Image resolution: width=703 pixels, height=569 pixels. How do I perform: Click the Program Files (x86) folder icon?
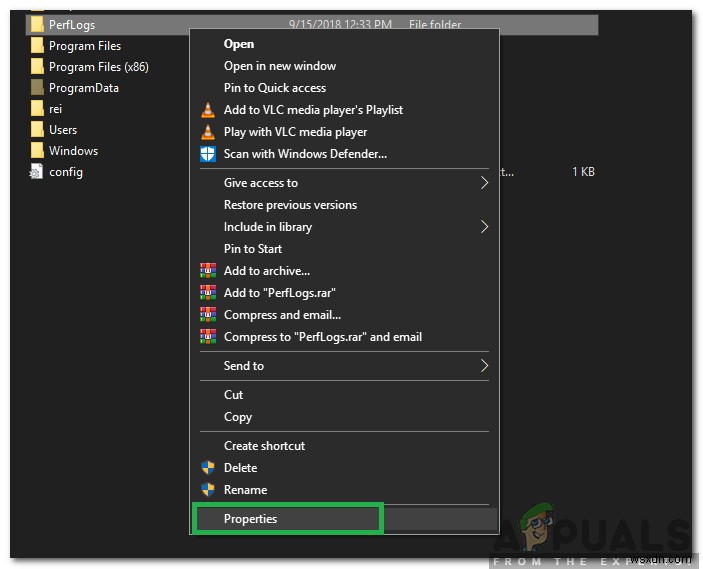coord(37,67)
